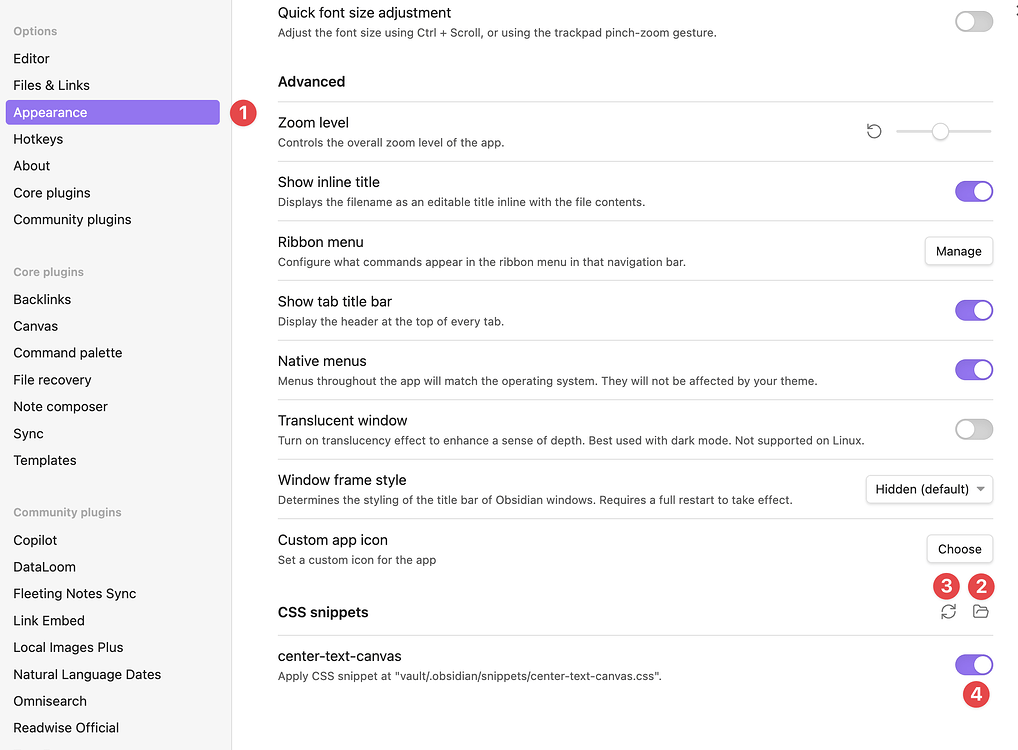The height and width of the screenshot is (750, 1018).
Task: Open Backlinks plugin settings
Action: (x=41, y=299)
